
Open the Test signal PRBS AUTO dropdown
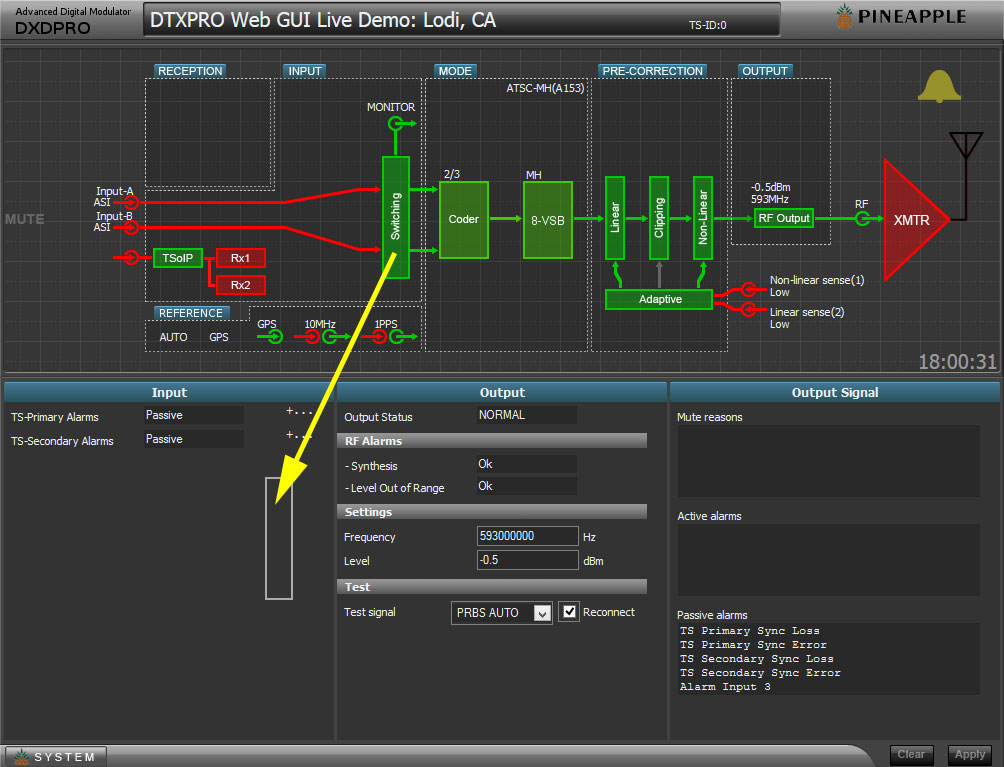(502, 613)
